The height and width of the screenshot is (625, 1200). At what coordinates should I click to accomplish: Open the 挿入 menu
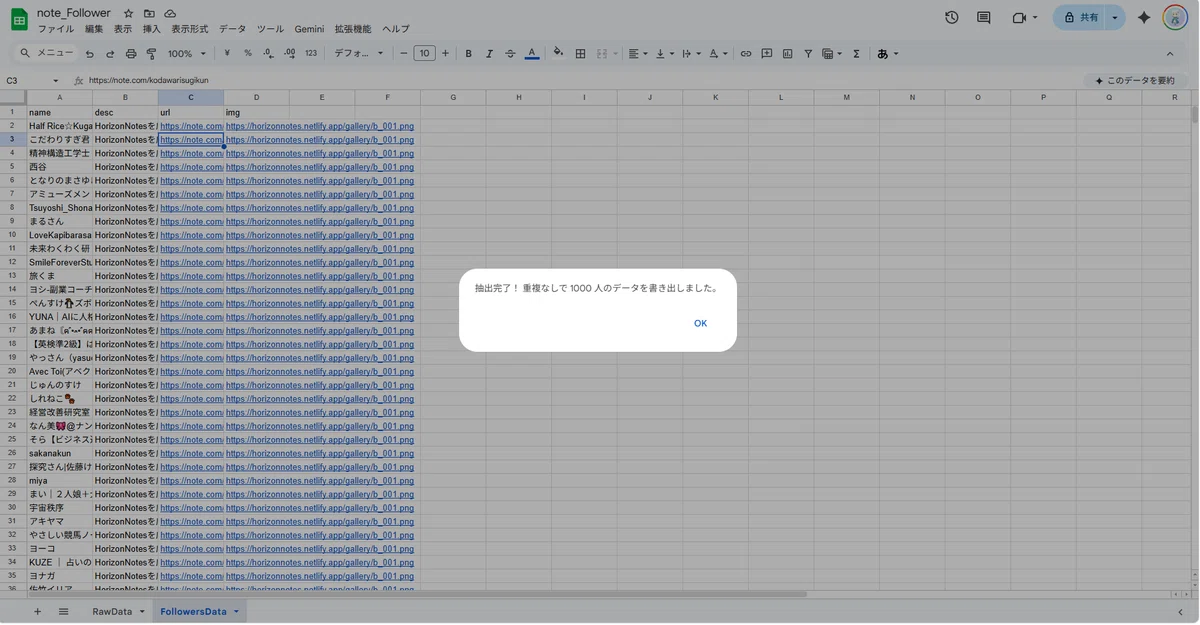[x=152, y=30]
